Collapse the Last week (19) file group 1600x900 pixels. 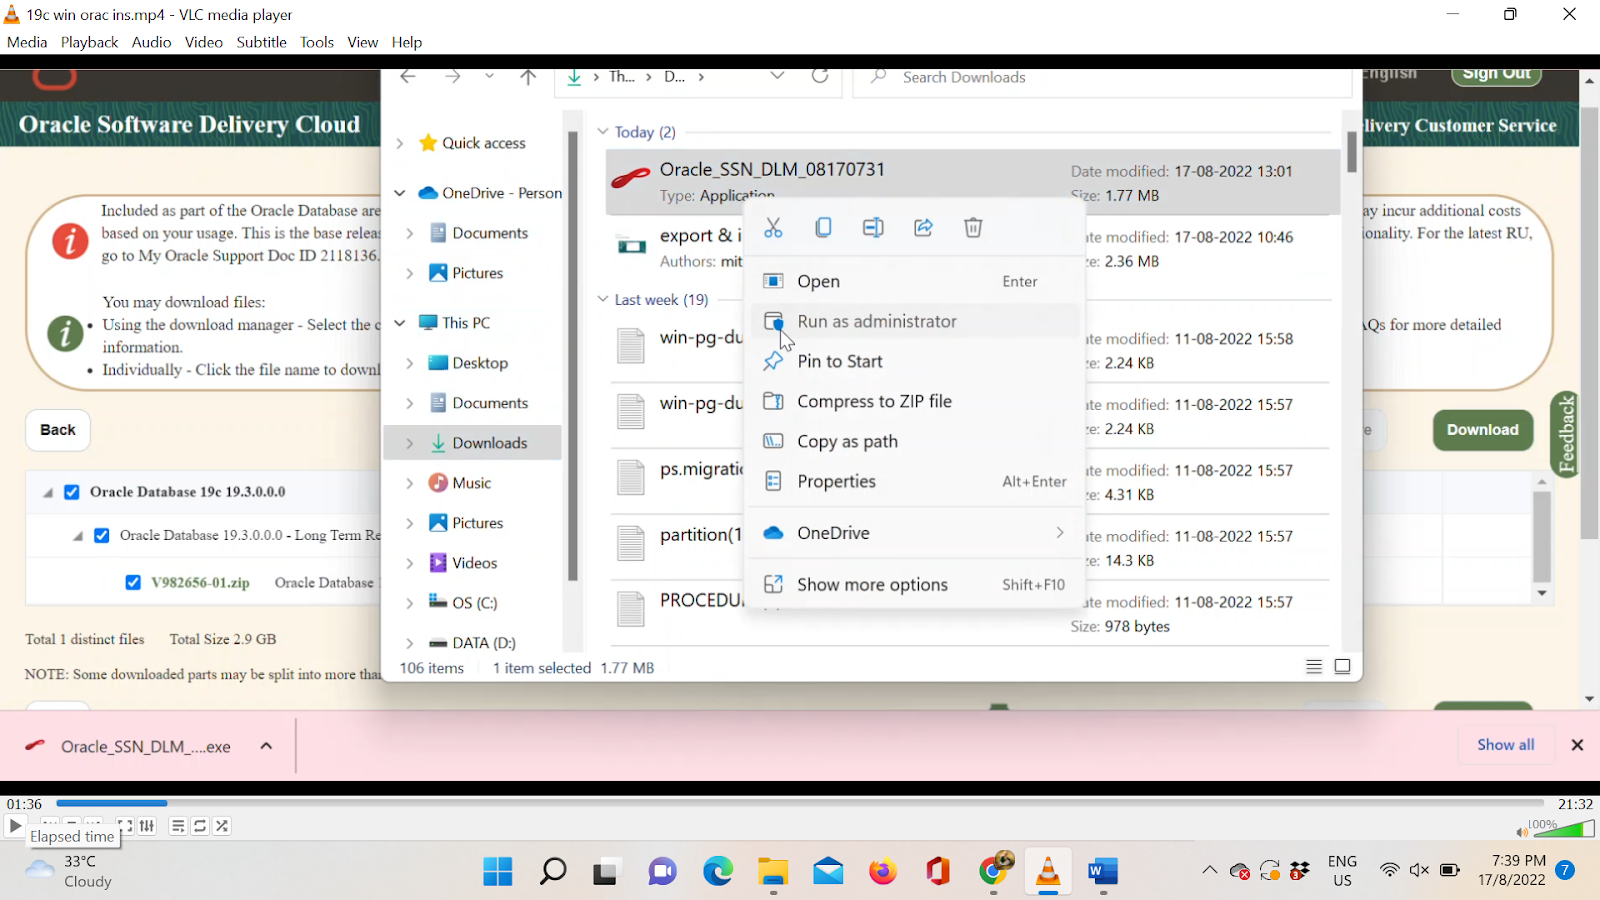click(x=603, y=300)
